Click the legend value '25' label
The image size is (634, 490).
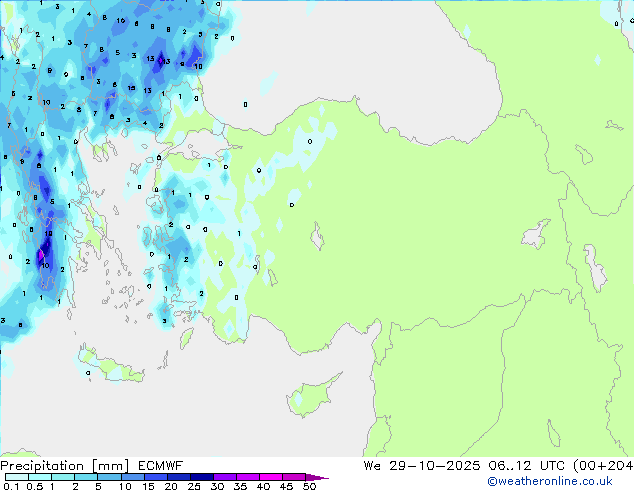[x=194, y=486]
